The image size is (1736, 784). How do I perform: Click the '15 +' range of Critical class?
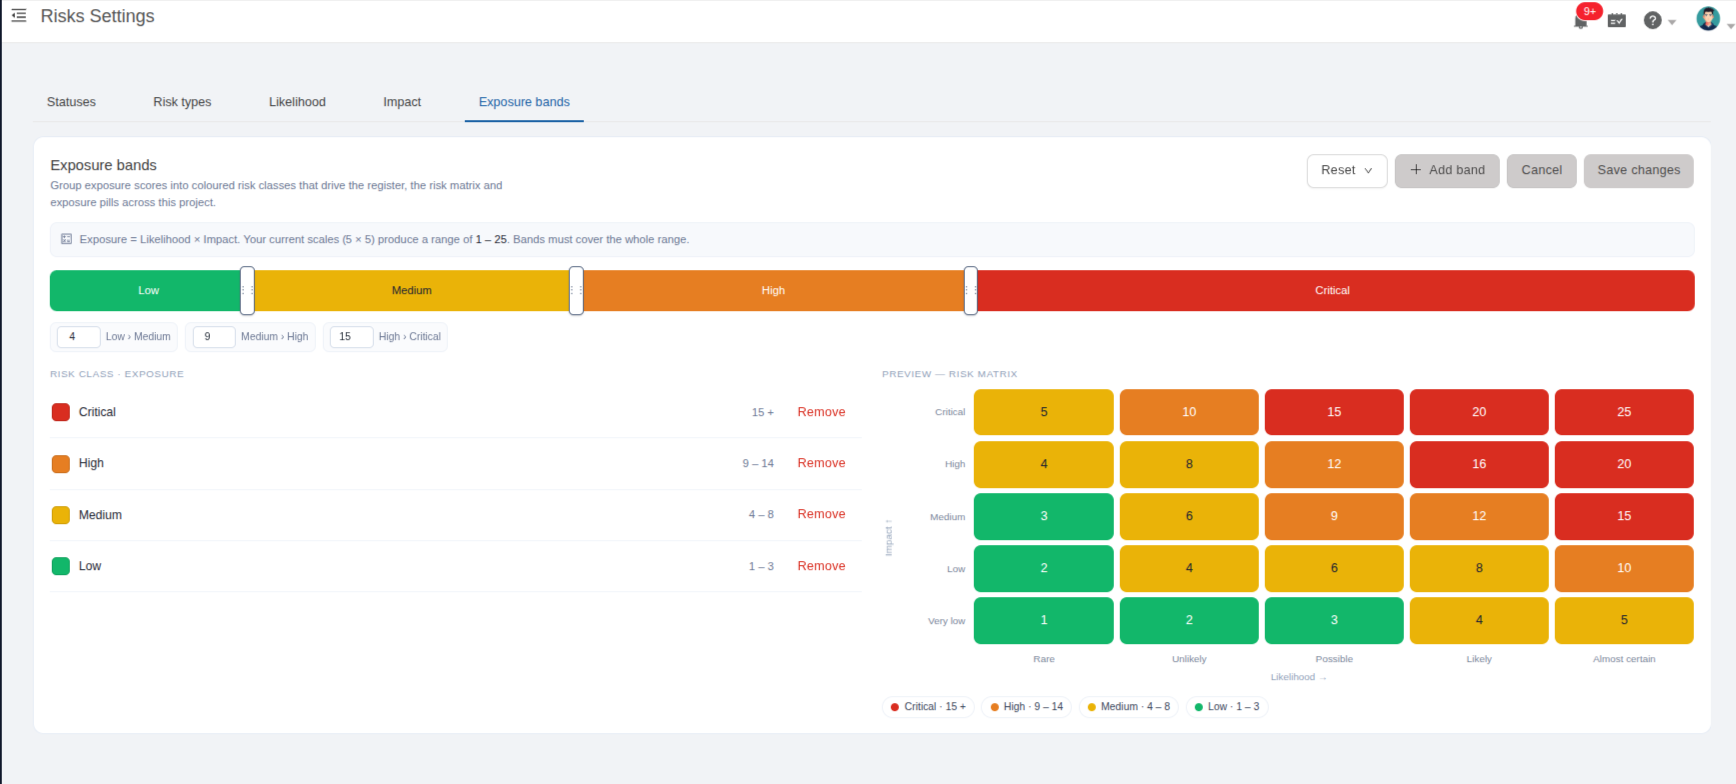point(763,412)
